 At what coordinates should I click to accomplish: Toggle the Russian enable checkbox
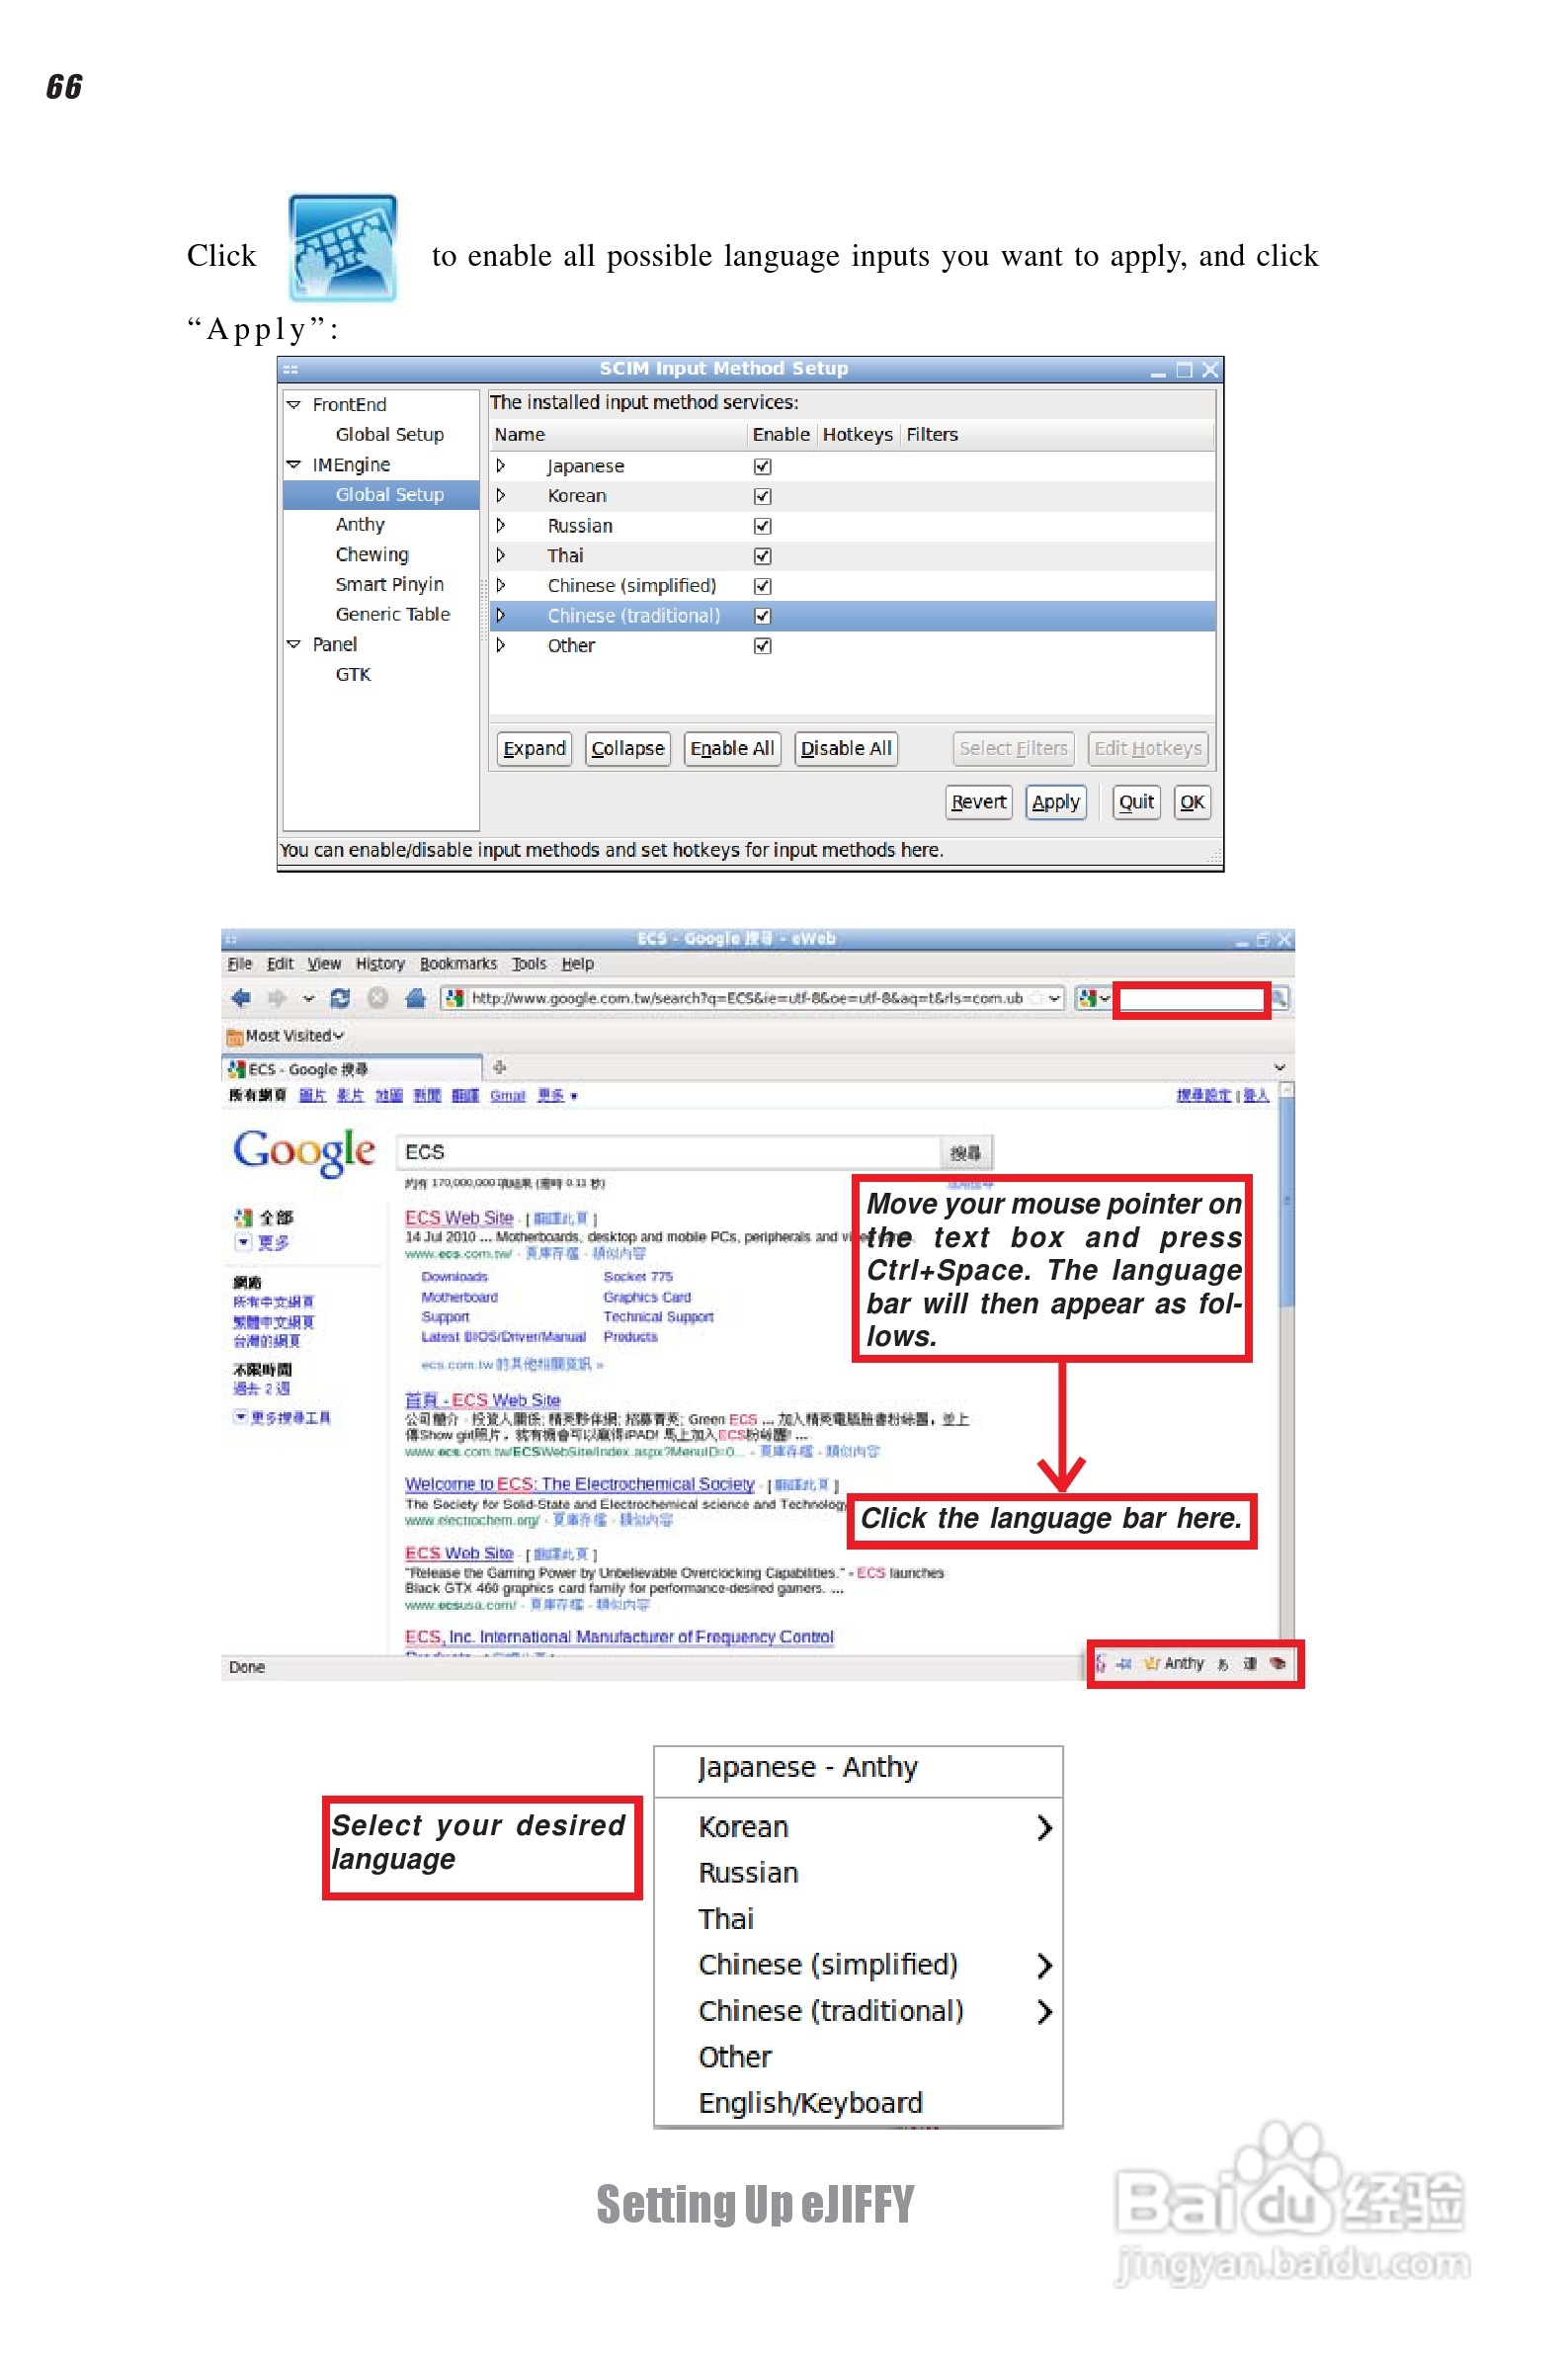click(762, 526)
